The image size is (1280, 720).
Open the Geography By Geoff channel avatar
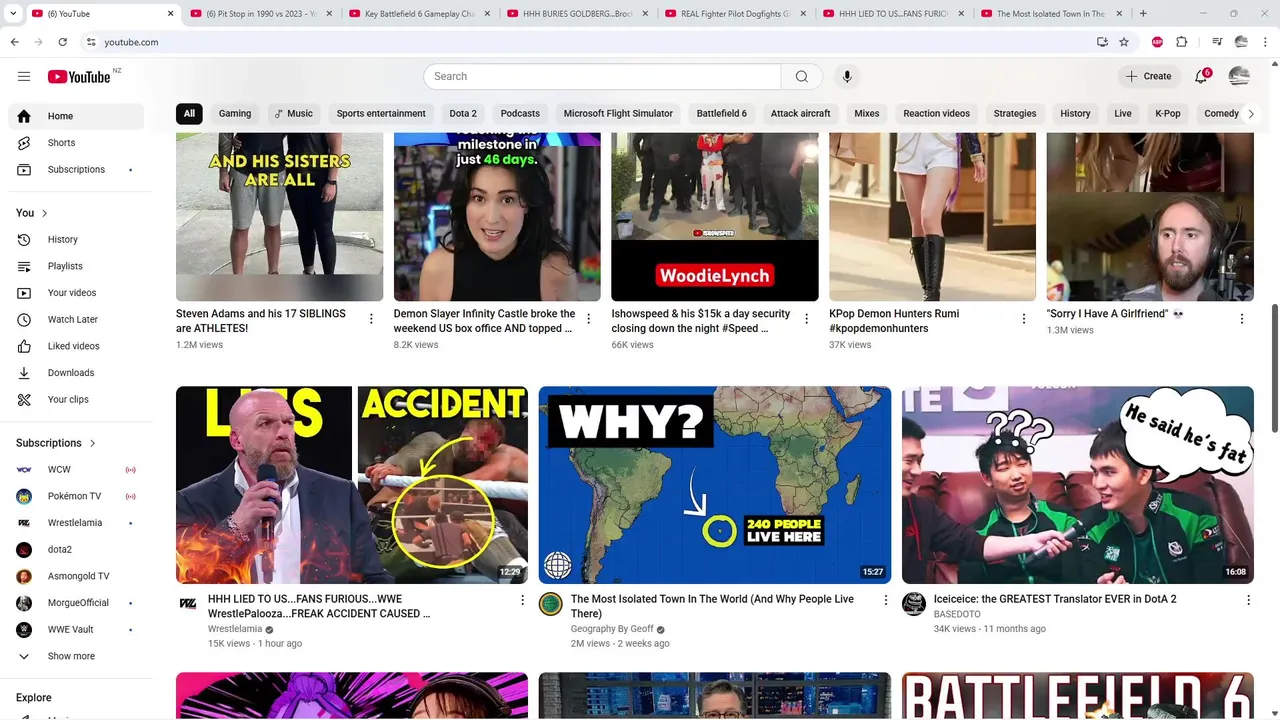click(551, 604)
